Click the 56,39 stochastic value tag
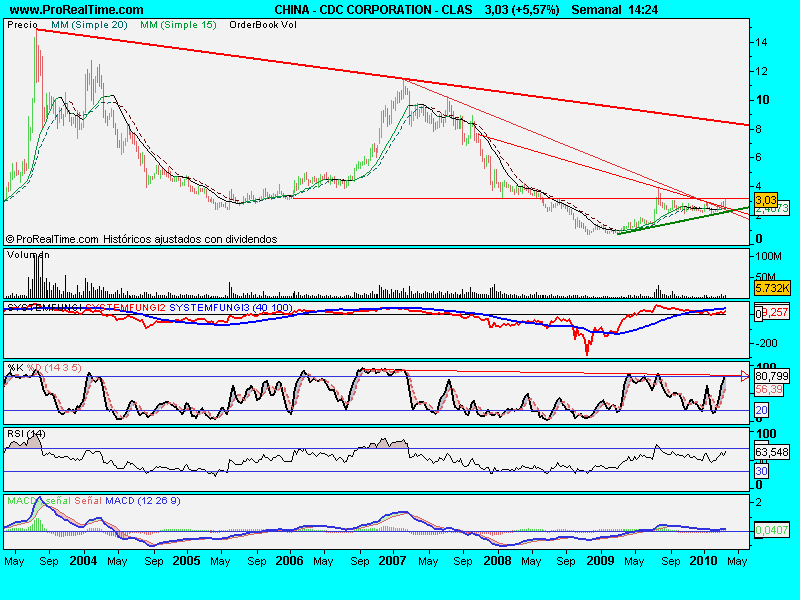 pyautogui.click(x=769, y=389)
